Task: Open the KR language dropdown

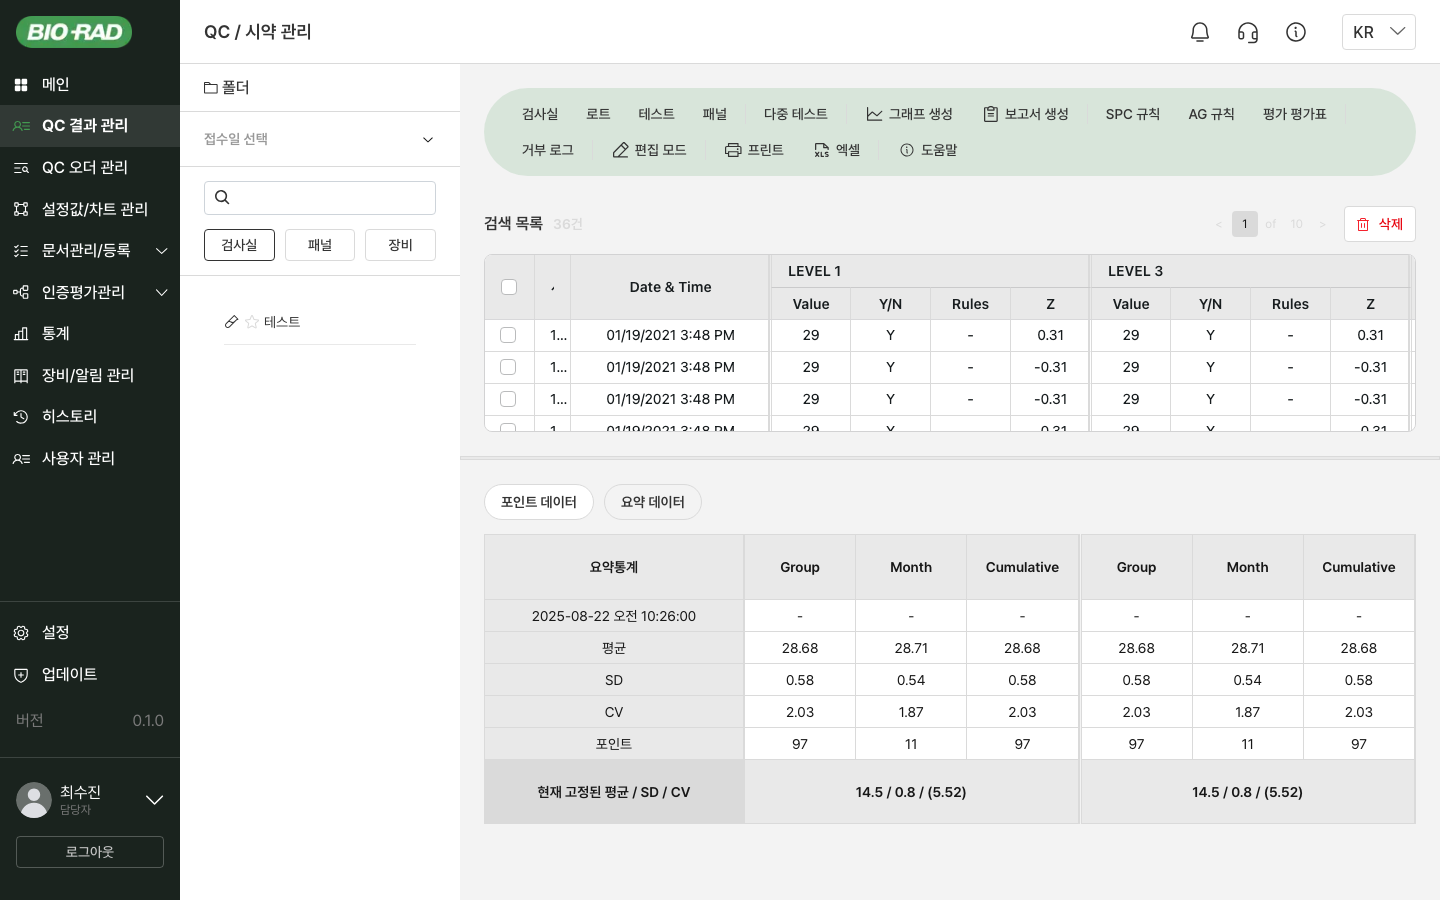Action: (1378, 31)
